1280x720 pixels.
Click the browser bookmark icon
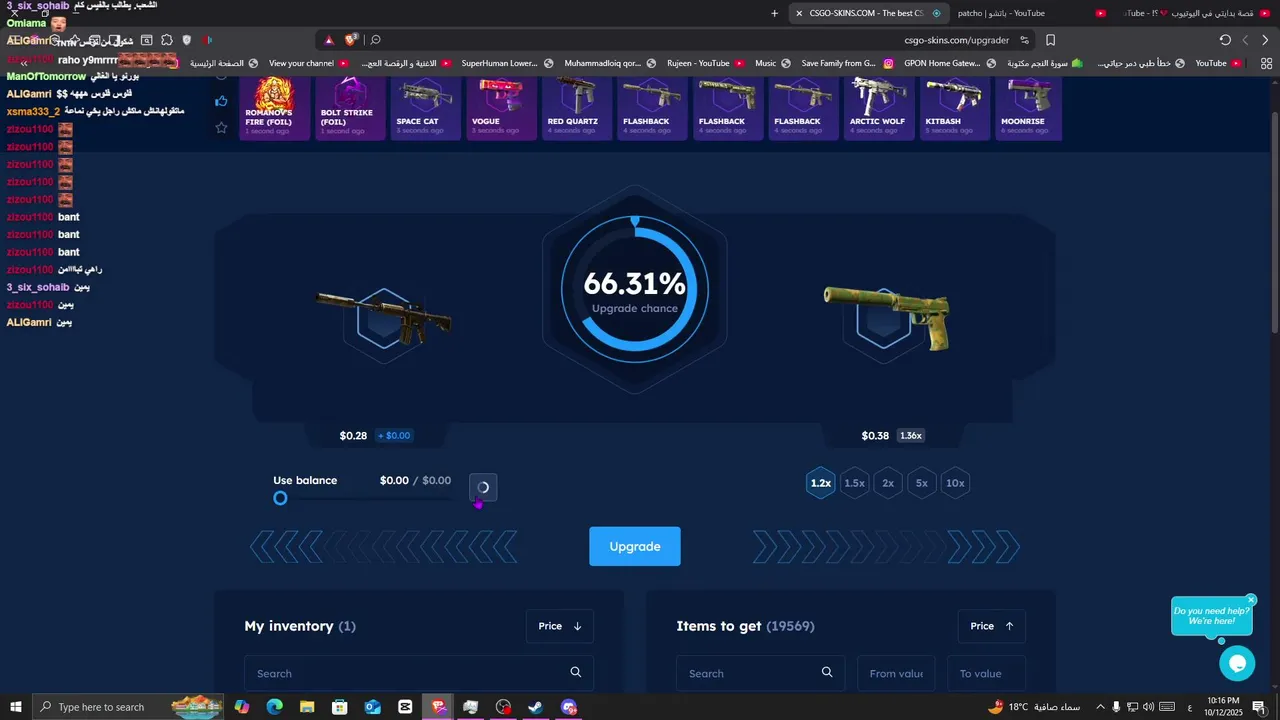point(1051,40)
